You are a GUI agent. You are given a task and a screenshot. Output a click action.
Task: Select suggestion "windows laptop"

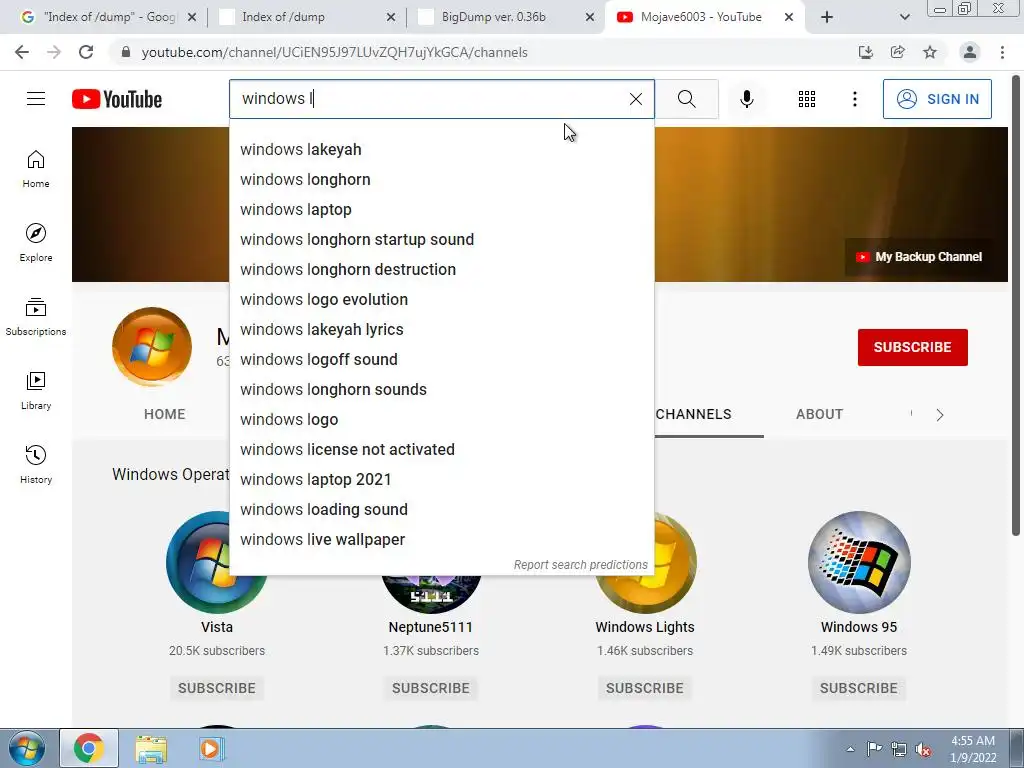click(x=441, y=210)
